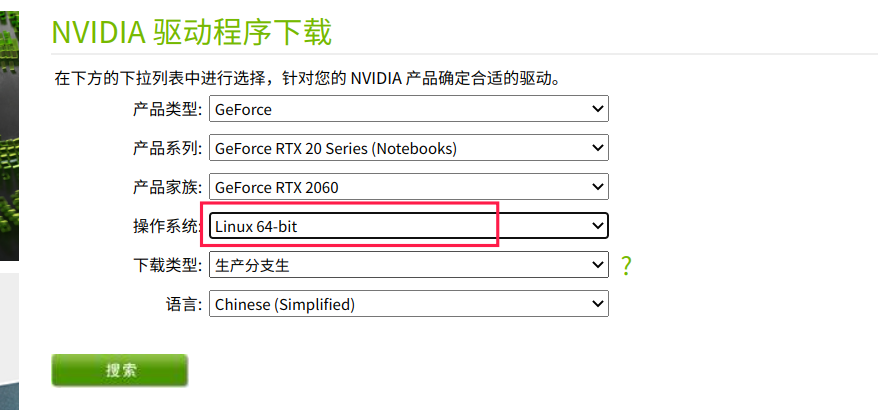Image resolution: width=878 pixels, height=410 pixels.
Task: Open the 产品类型 dropdown showing GeForce
Action: 408,109
